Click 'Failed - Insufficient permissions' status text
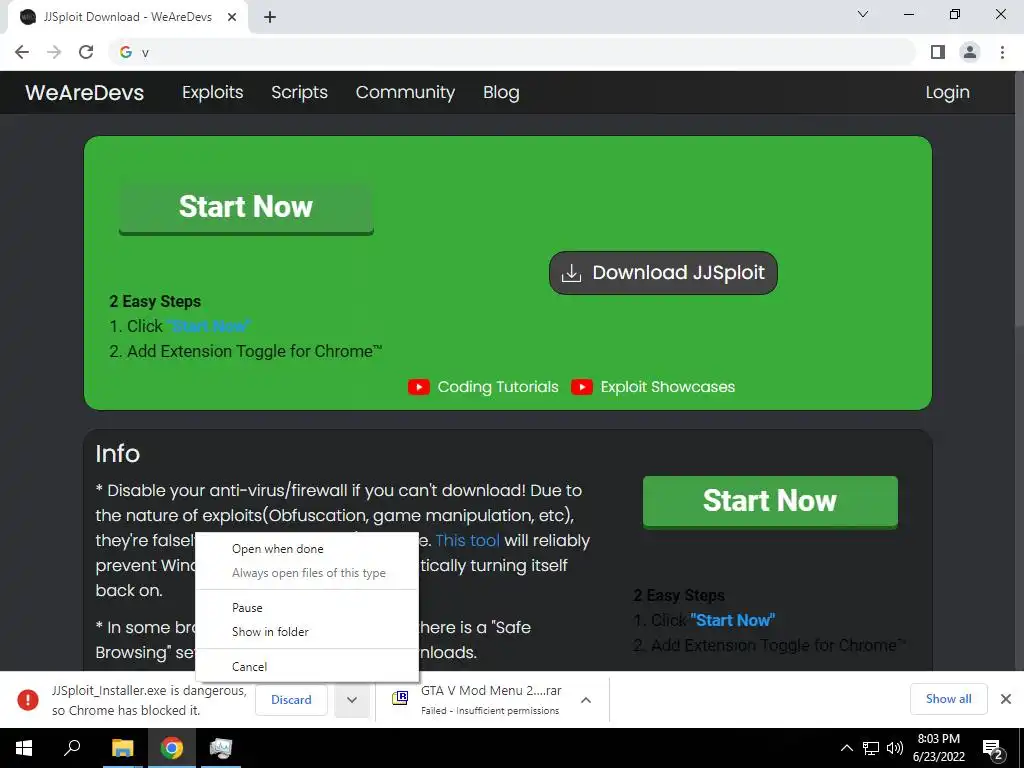 (490, 711)
